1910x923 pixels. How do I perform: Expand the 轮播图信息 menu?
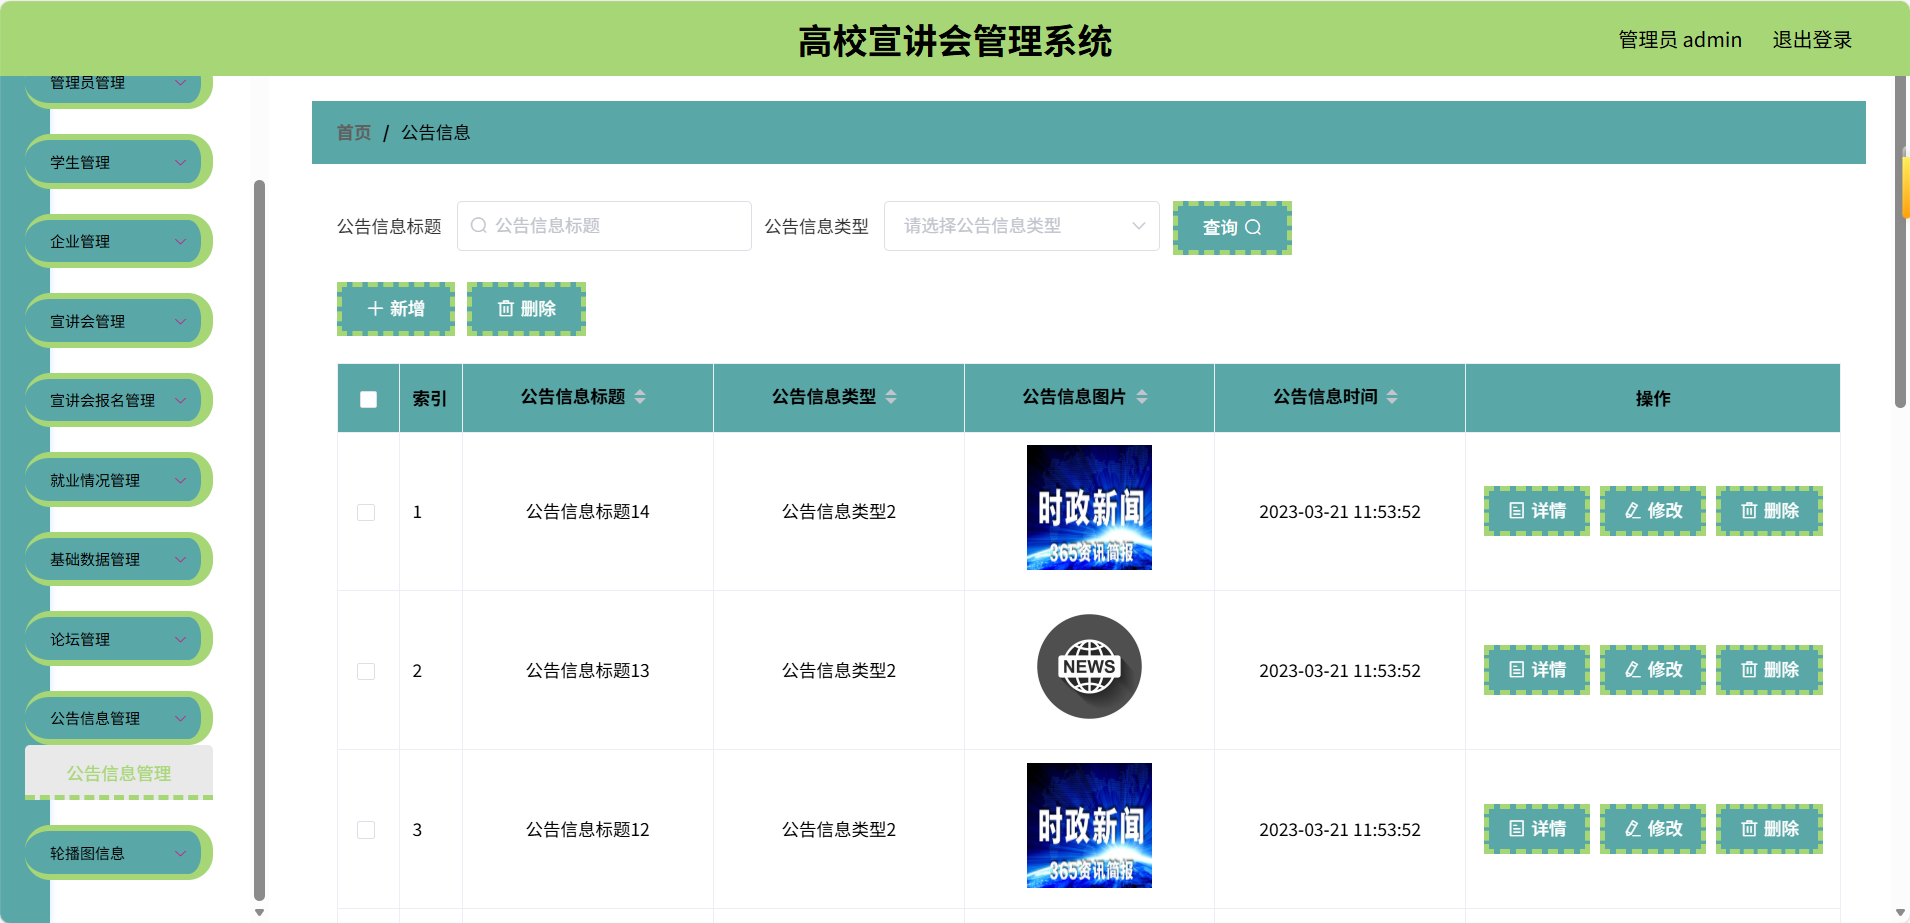(118, 853)
